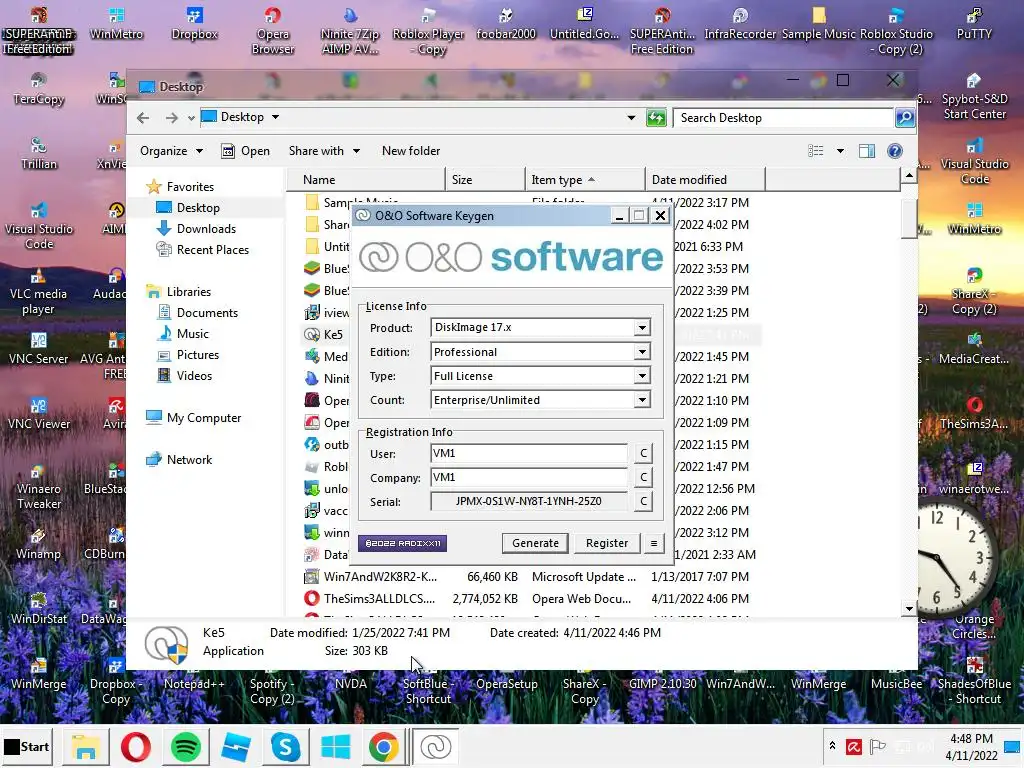Click the Generate button in the keygen

click(x=535, y=543)
